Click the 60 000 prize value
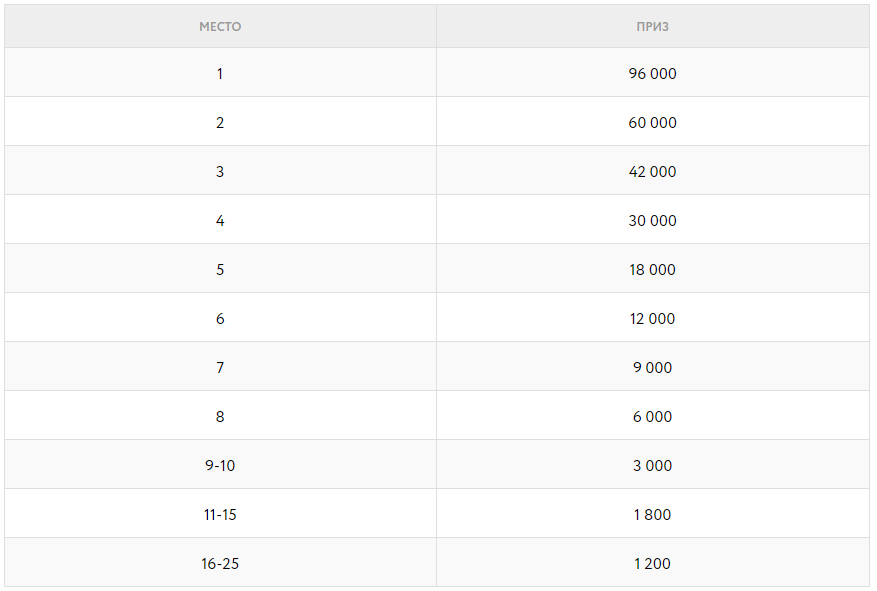Viewport: 877px width, 591px height. 652,123
